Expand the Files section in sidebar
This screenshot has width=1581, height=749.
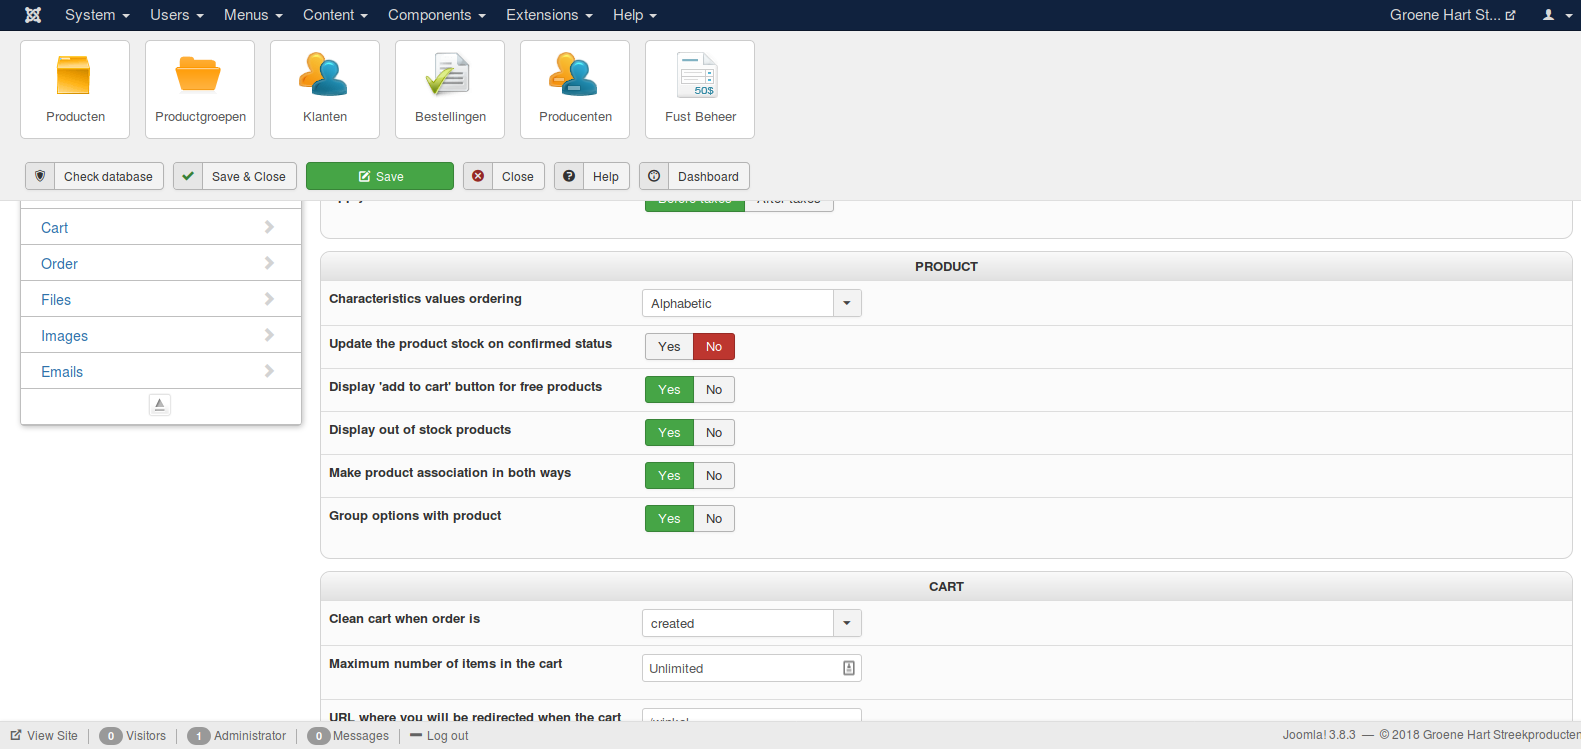pyautogui.click(x=161, y=299)
